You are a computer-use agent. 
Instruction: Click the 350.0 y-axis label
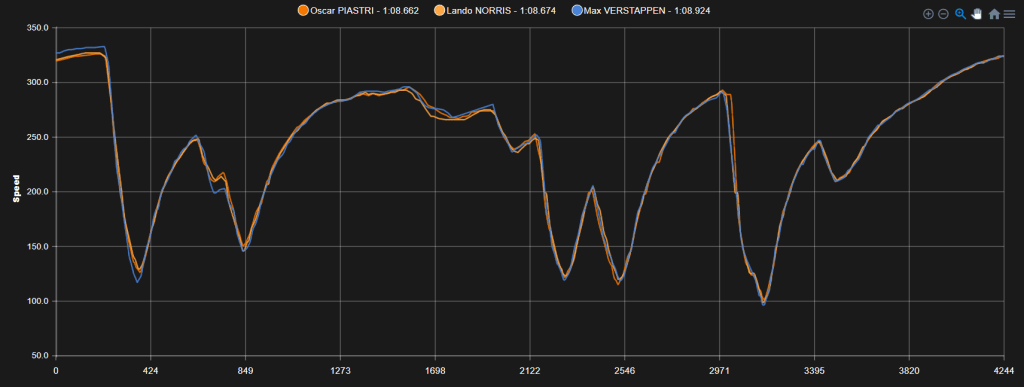pyautogui.click(x=37, y=28)
